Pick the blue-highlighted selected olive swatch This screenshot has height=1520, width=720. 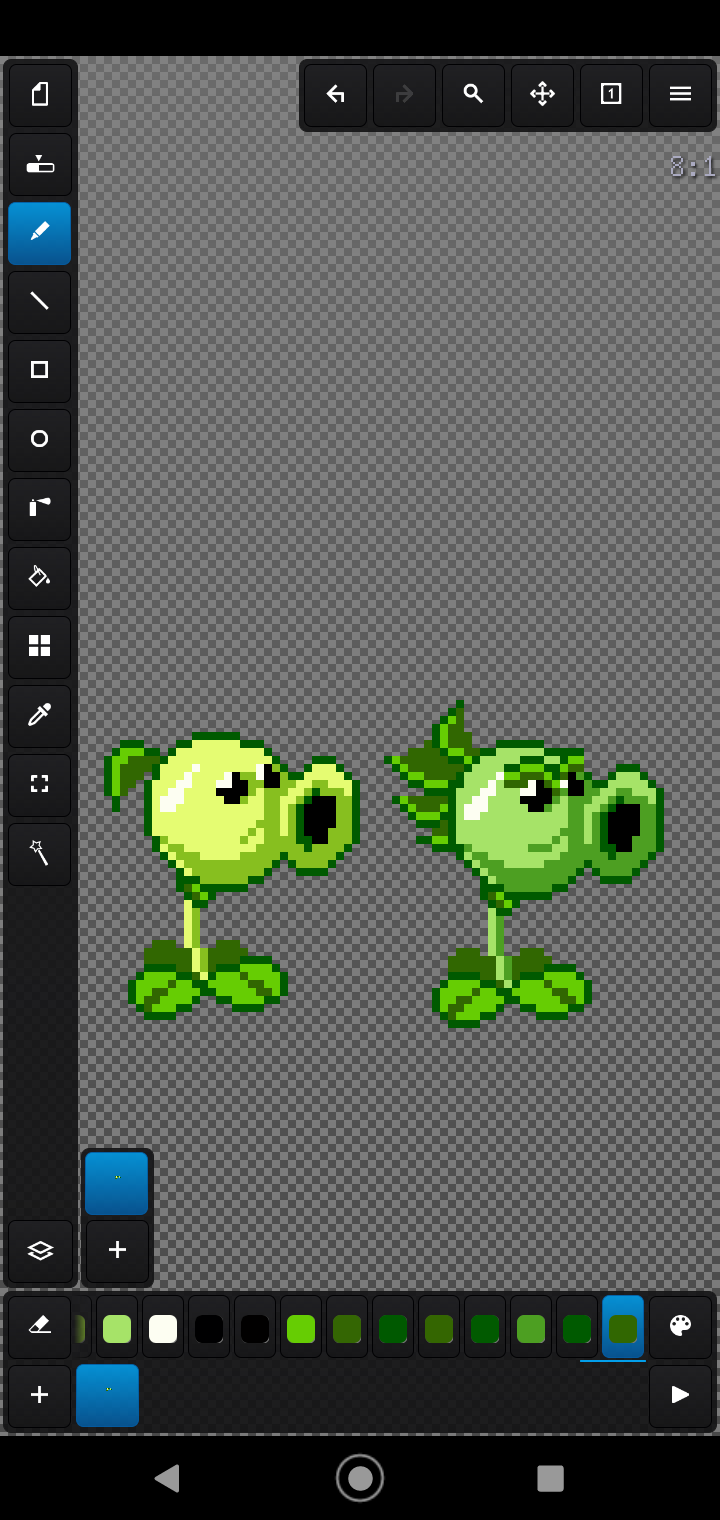click(623, 1328)
